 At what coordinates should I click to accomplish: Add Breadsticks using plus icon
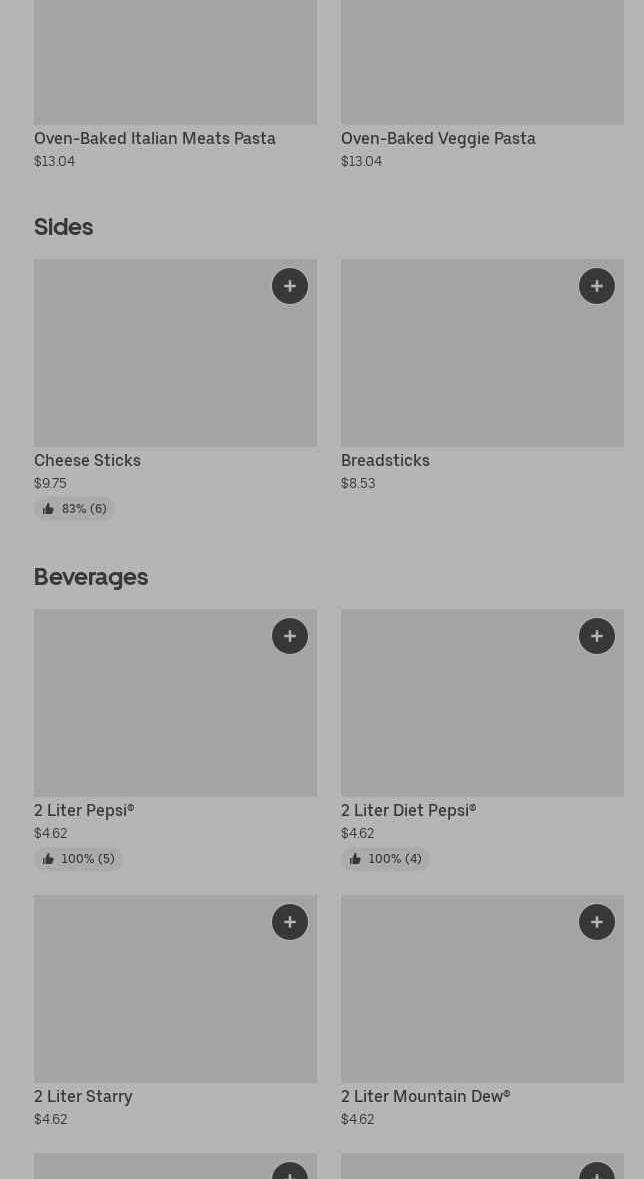(597, 286)
